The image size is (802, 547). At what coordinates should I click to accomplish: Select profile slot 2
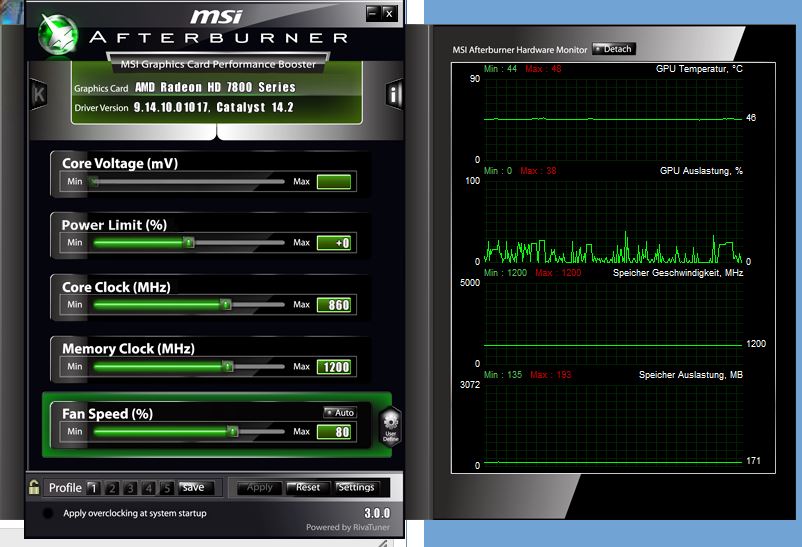112,488
